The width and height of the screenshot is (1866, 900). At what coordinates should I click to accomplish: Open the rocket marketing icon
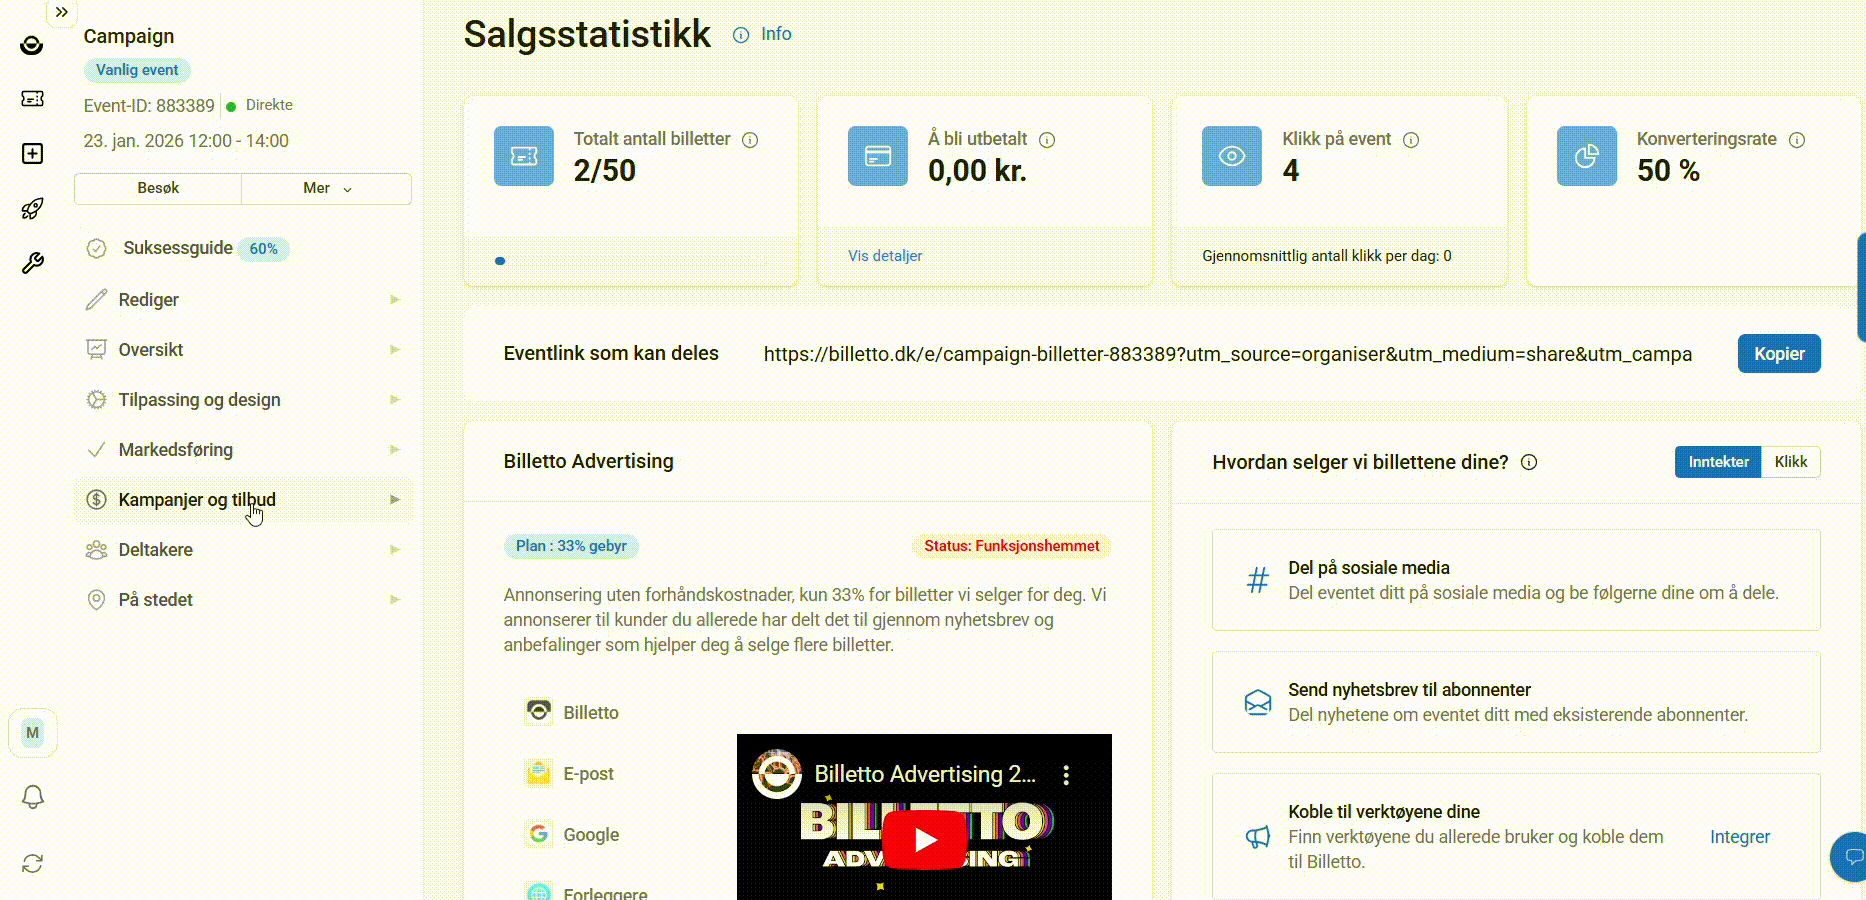click(32, 208)
